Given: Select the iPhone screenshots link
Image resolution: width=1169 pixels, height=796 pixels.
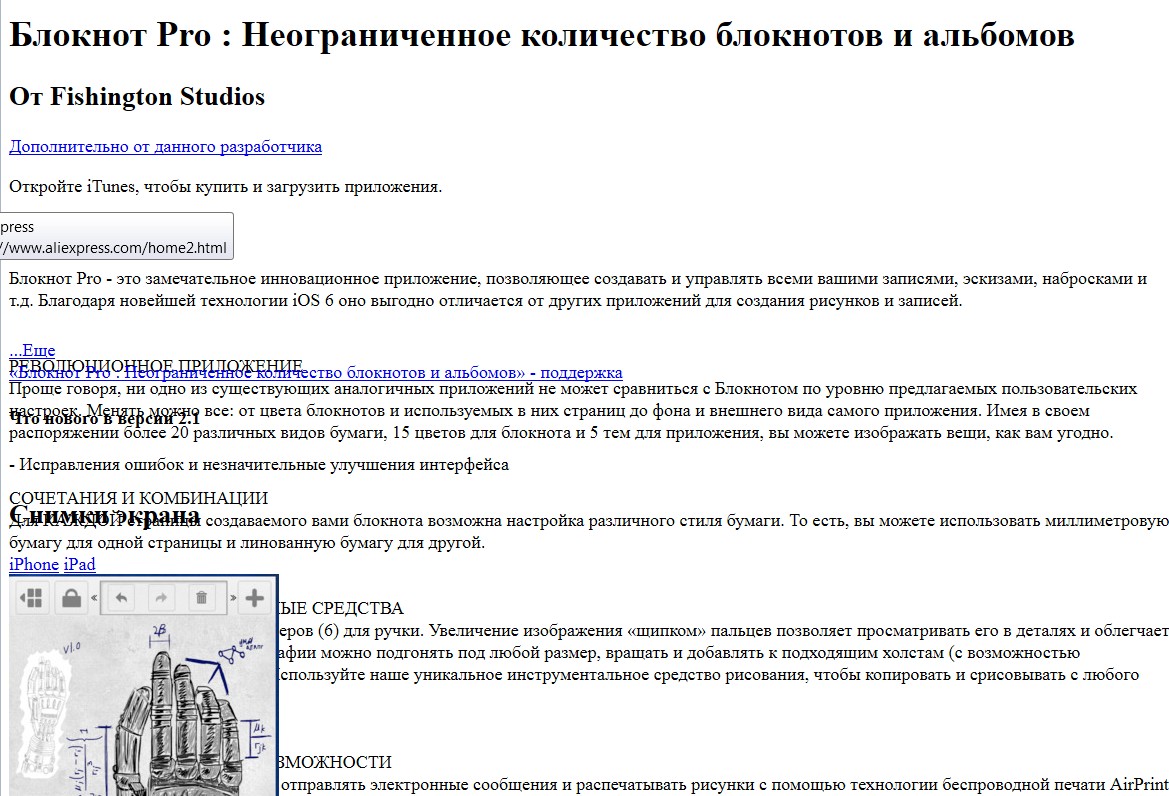Looking at the screenshot, I should coord(34,564).
